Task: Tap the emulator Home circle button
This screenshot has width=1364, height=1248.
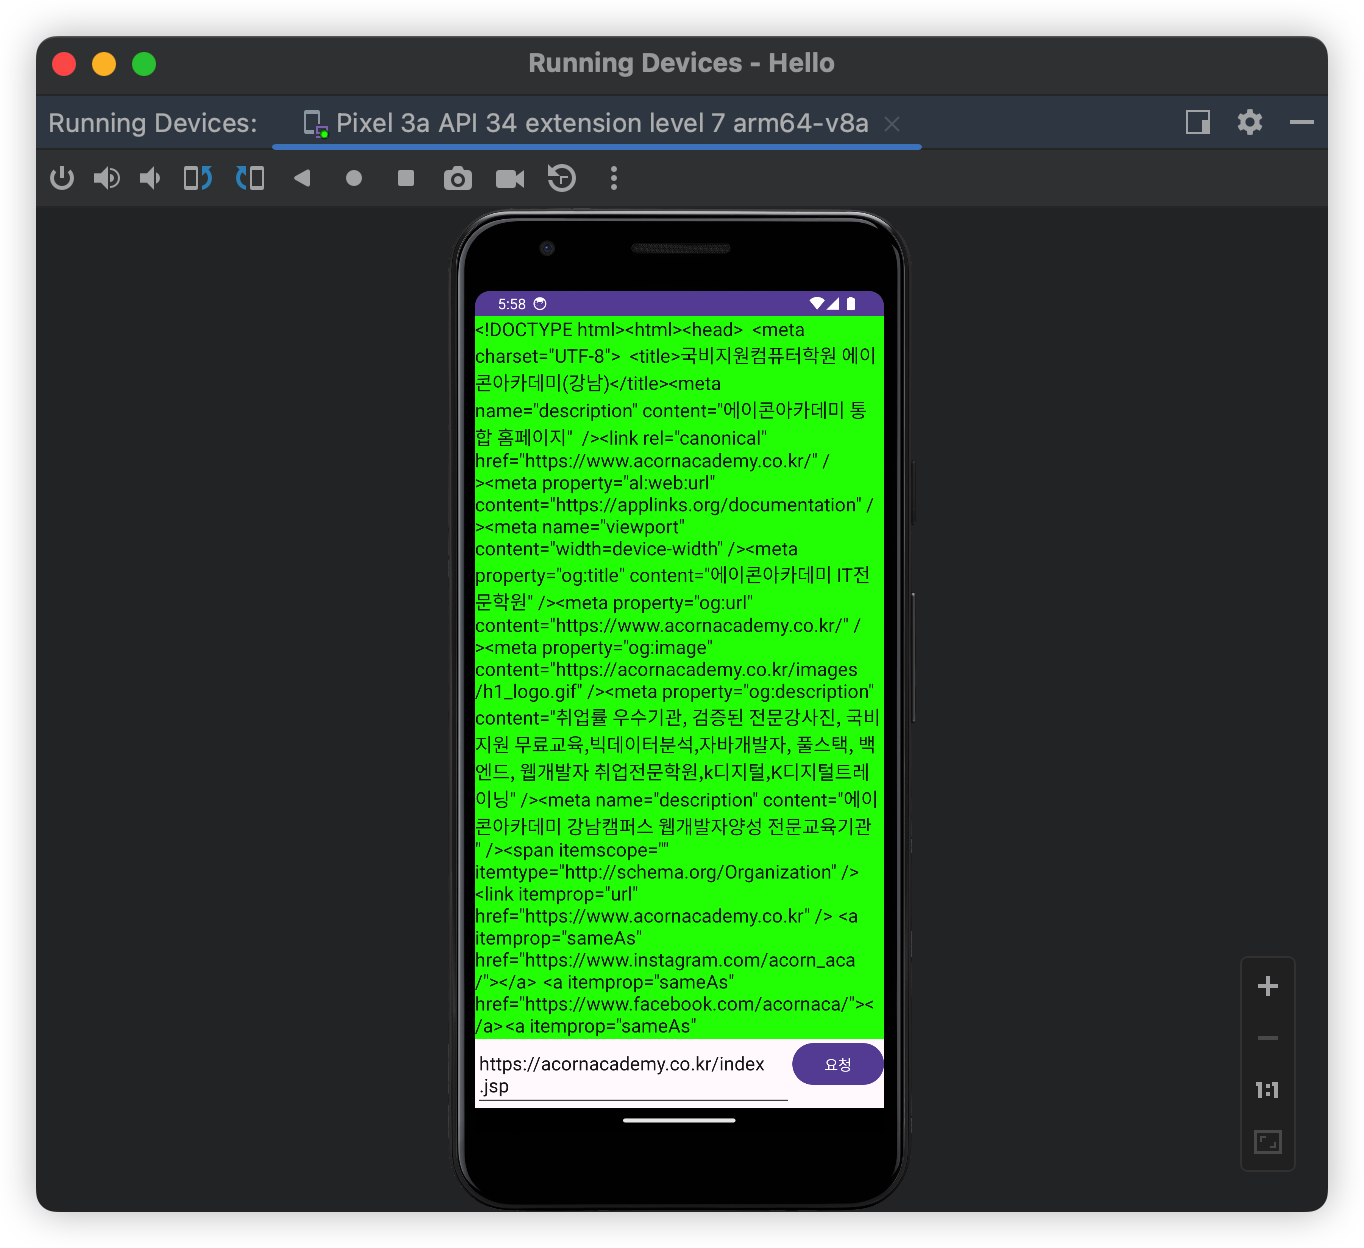Action: [354, 178]
